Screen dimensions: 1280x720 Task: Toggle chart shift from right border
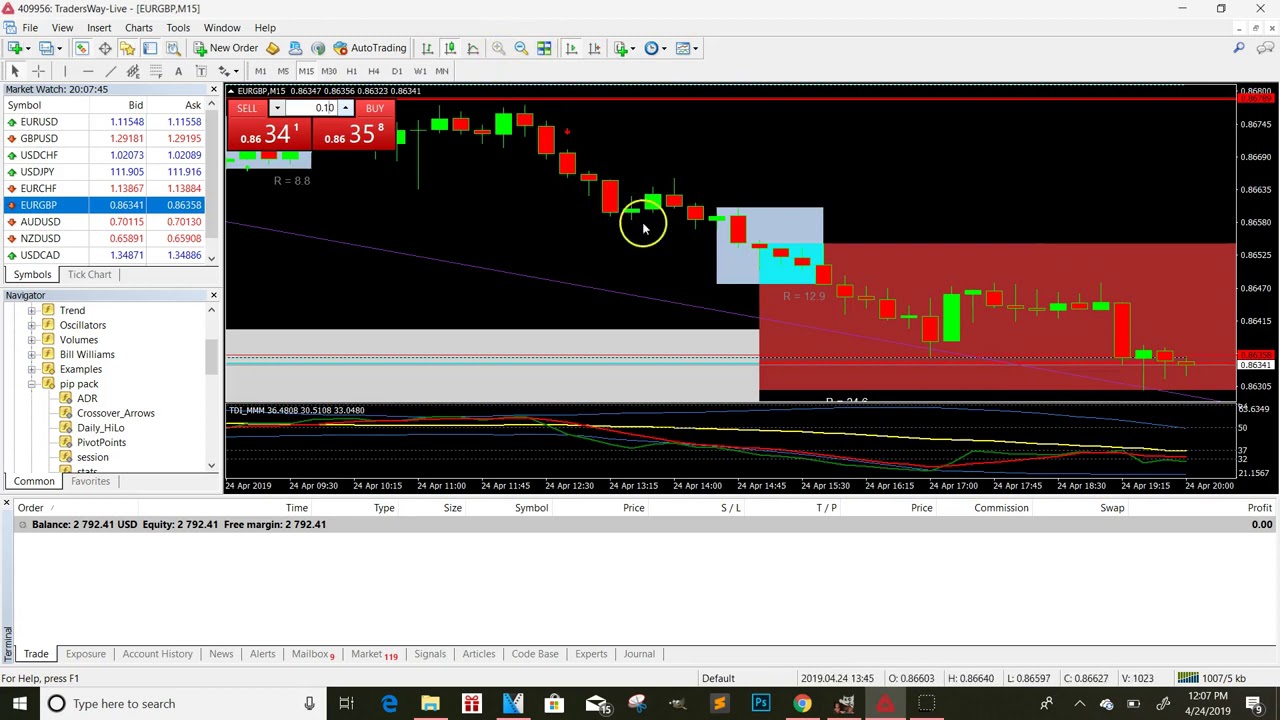tap(594, 48)
